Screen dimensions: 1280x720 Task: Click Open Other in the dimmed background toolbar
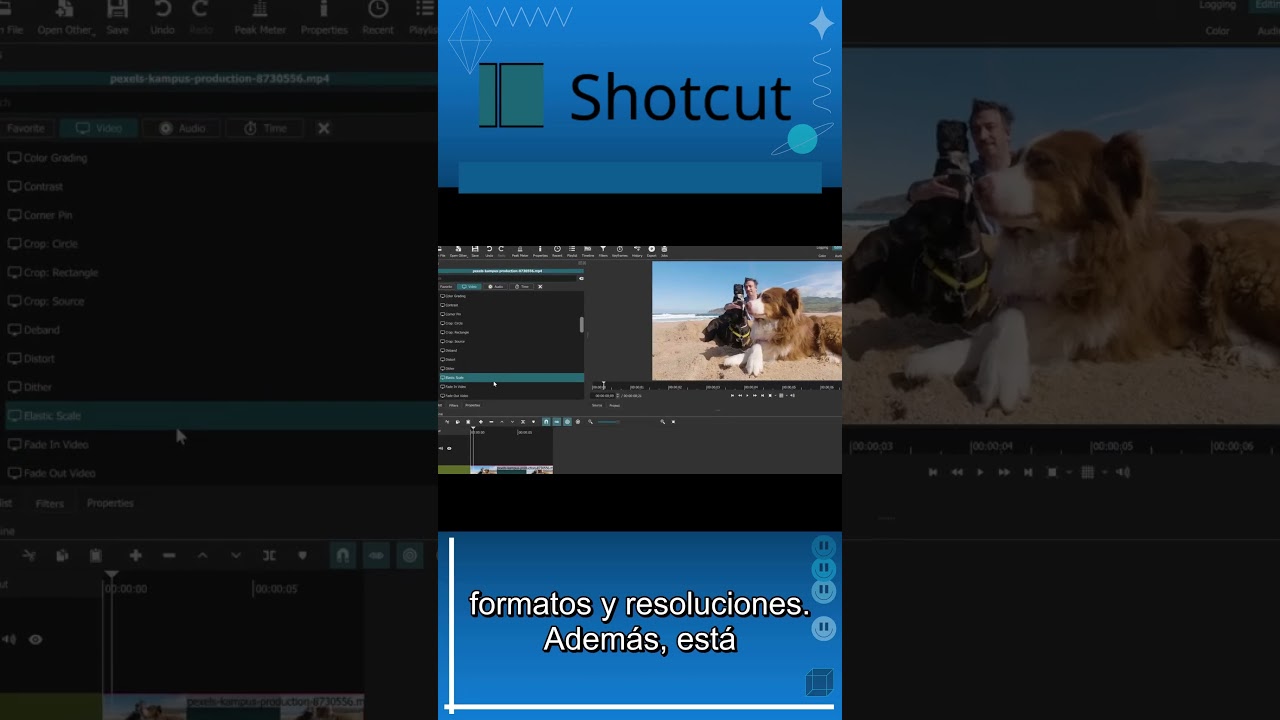click(65, 18)
